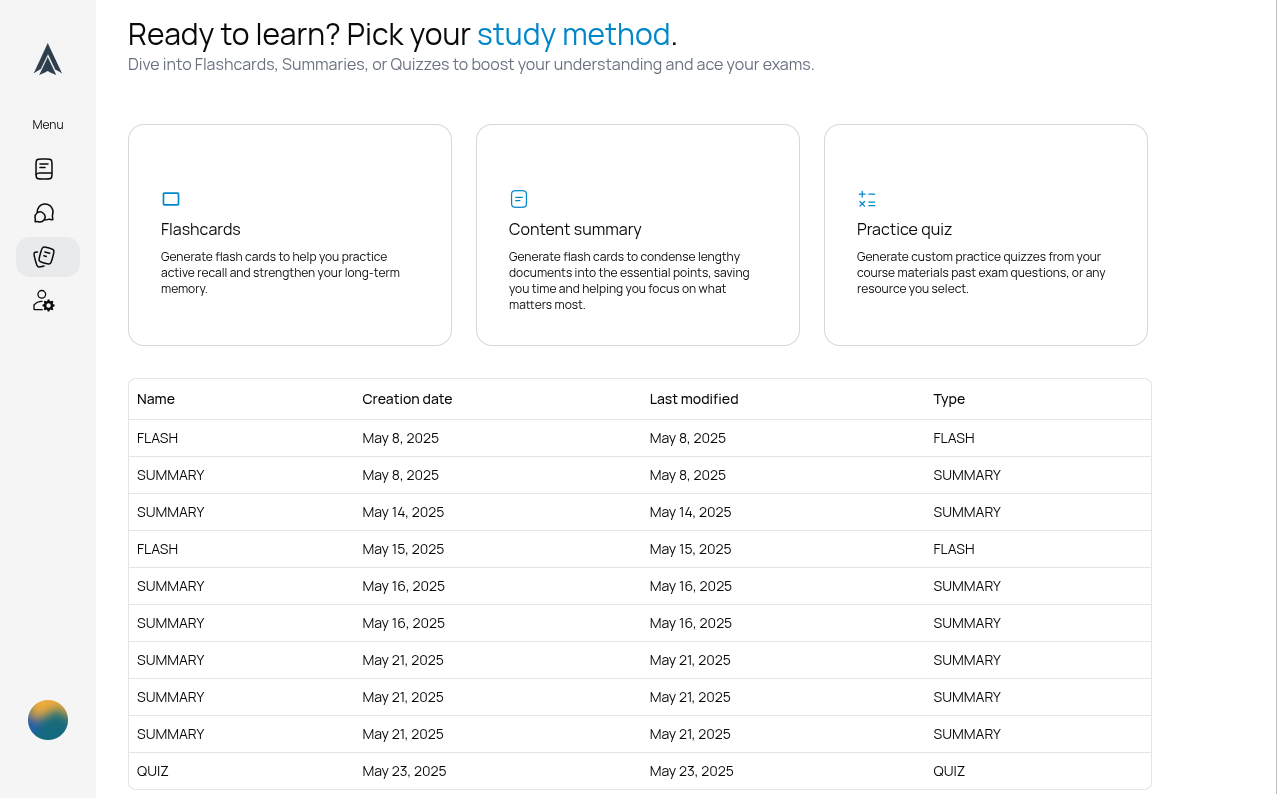The height and width of the screenshot is (798, 1277).
Task: Click the Name column header
Action: [x=156, y=399]
